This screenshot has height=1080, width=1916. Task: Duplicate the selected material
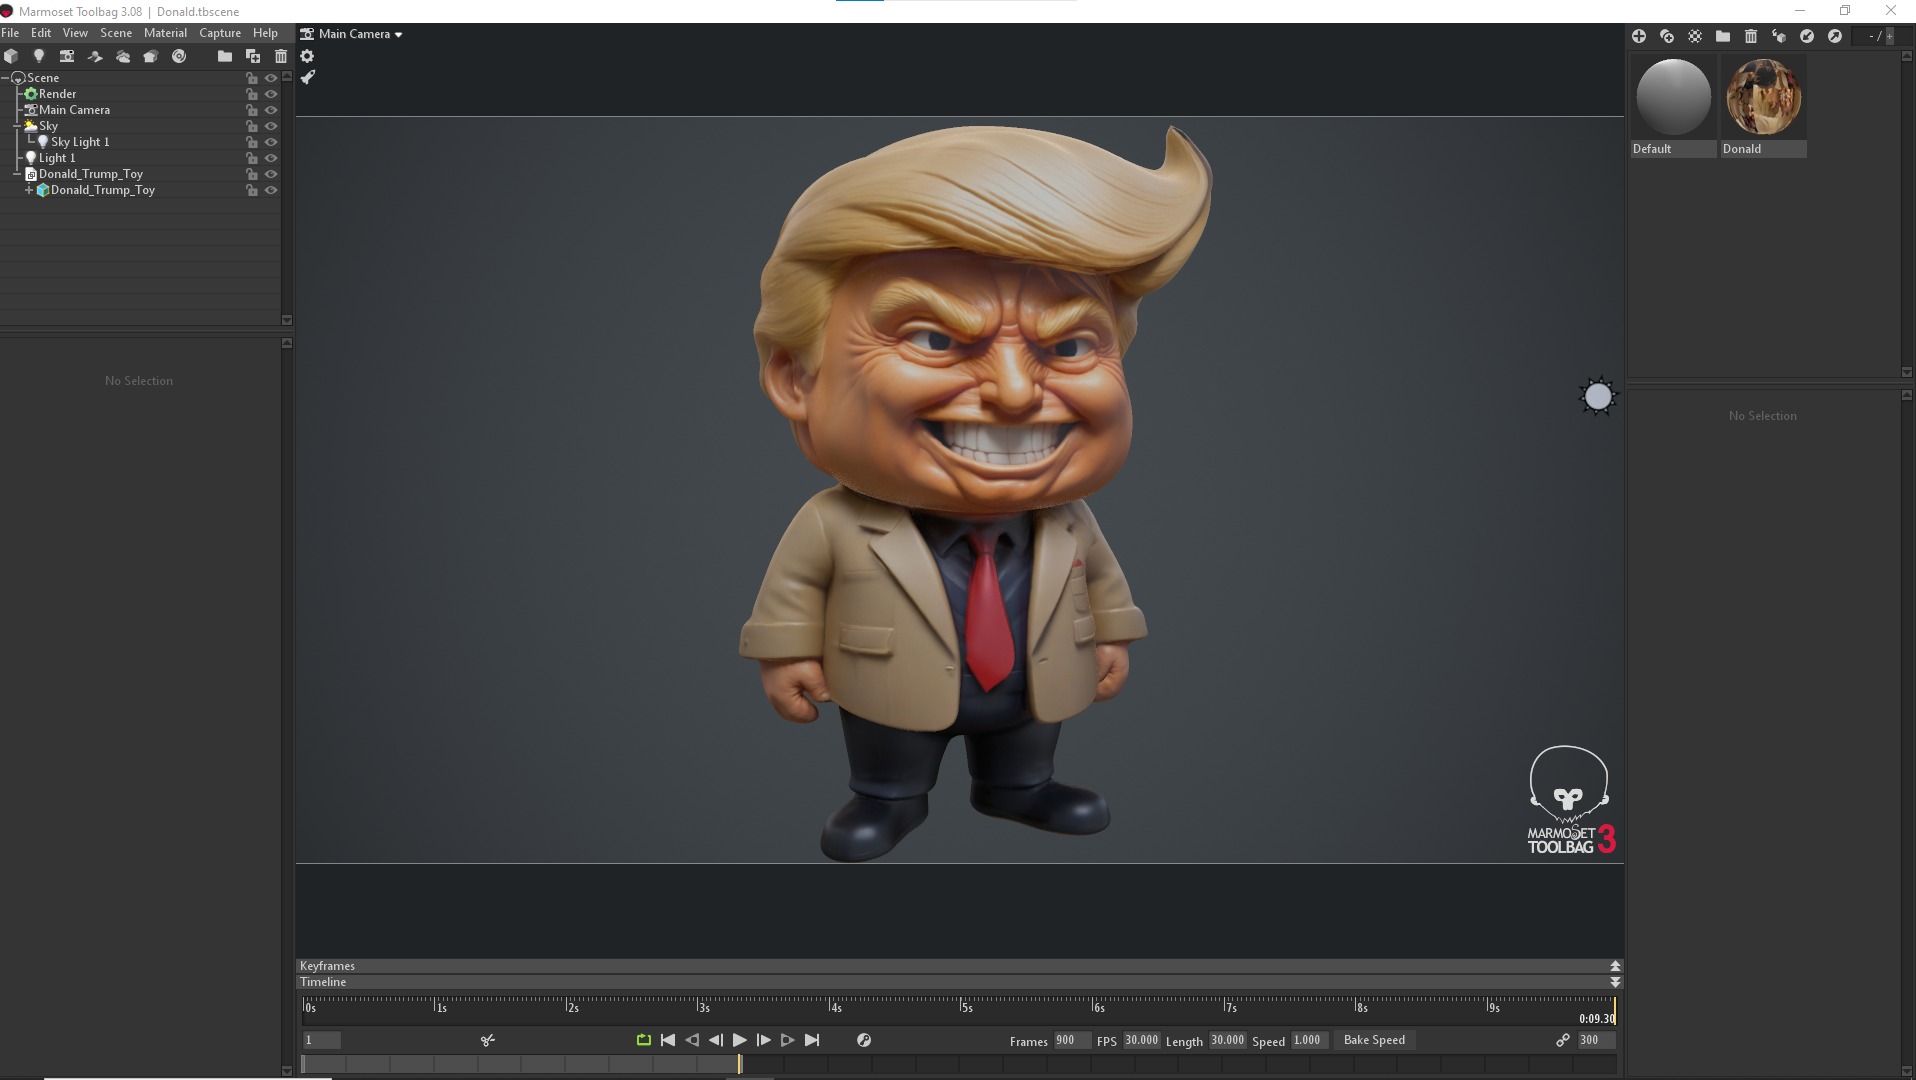(x=1667, y=36)
